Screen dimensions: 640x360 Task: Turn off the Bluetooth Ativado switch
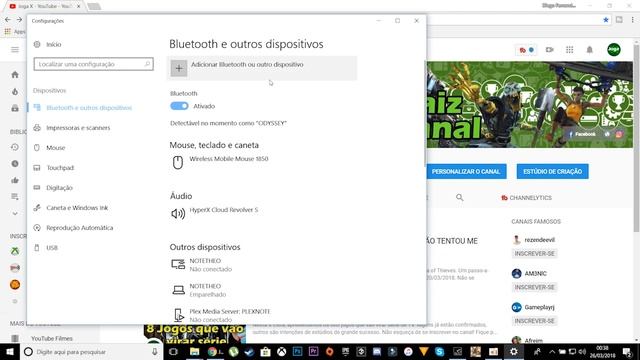pos(179,106)
